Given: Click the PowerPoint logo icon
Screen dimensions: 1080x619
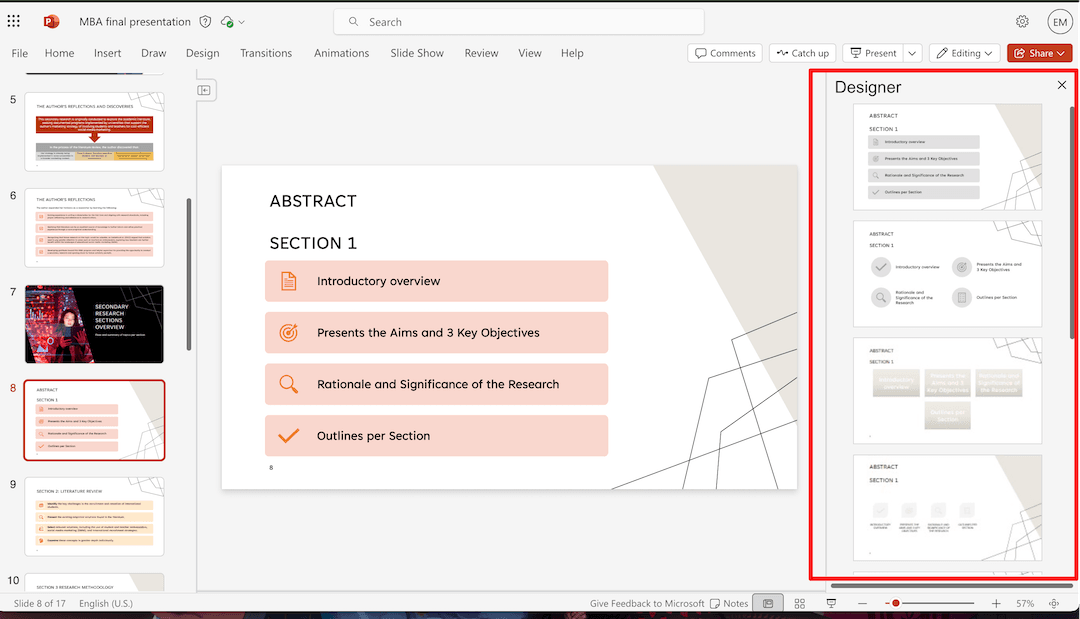Looking at the screenshot, I should [50, 21].
